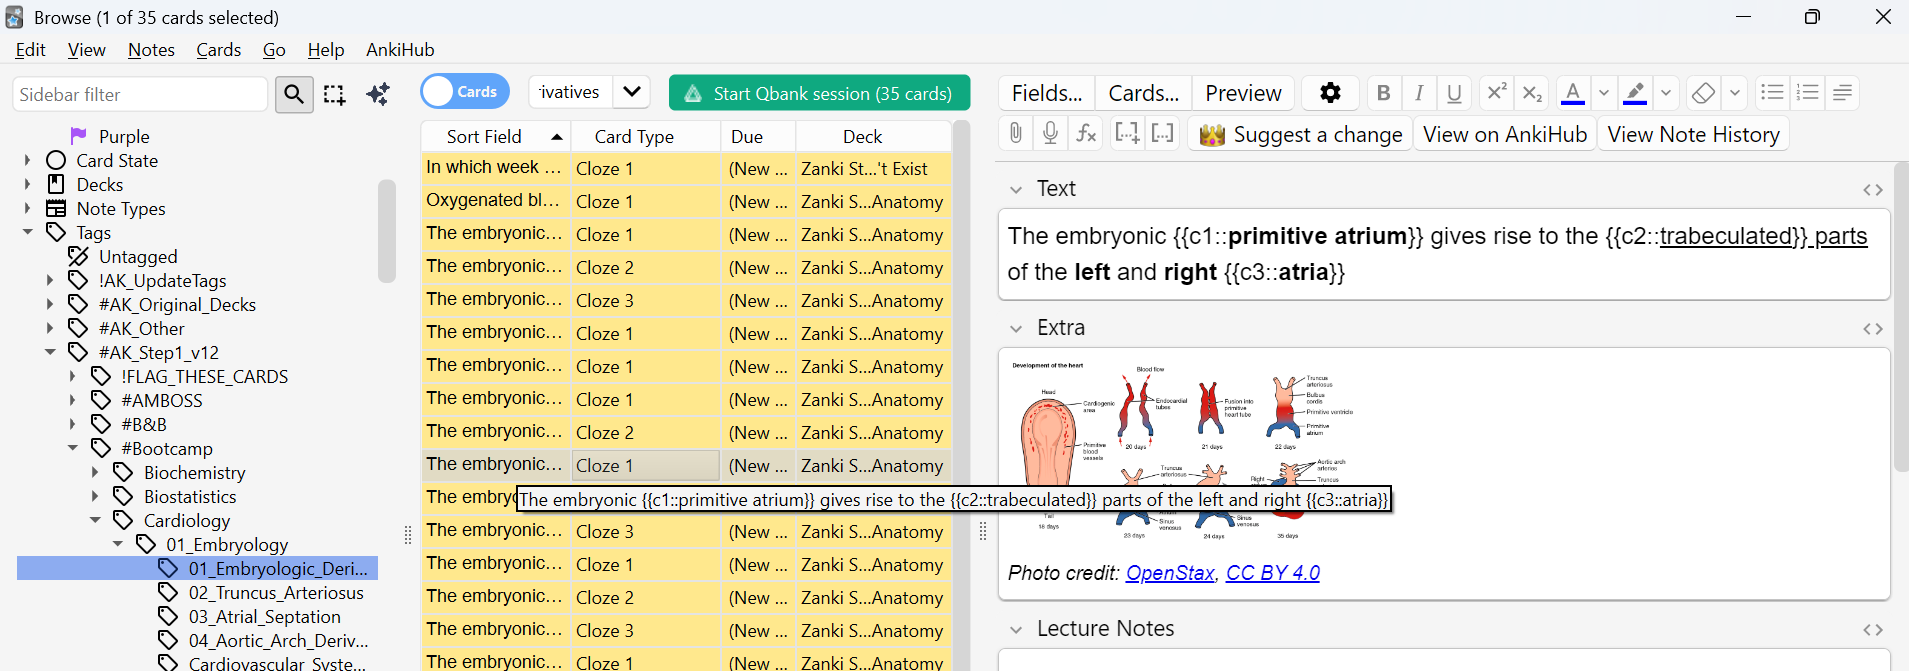Apply the blue text color swatch
1909x671 pixels.
(x=1573, y=93)
